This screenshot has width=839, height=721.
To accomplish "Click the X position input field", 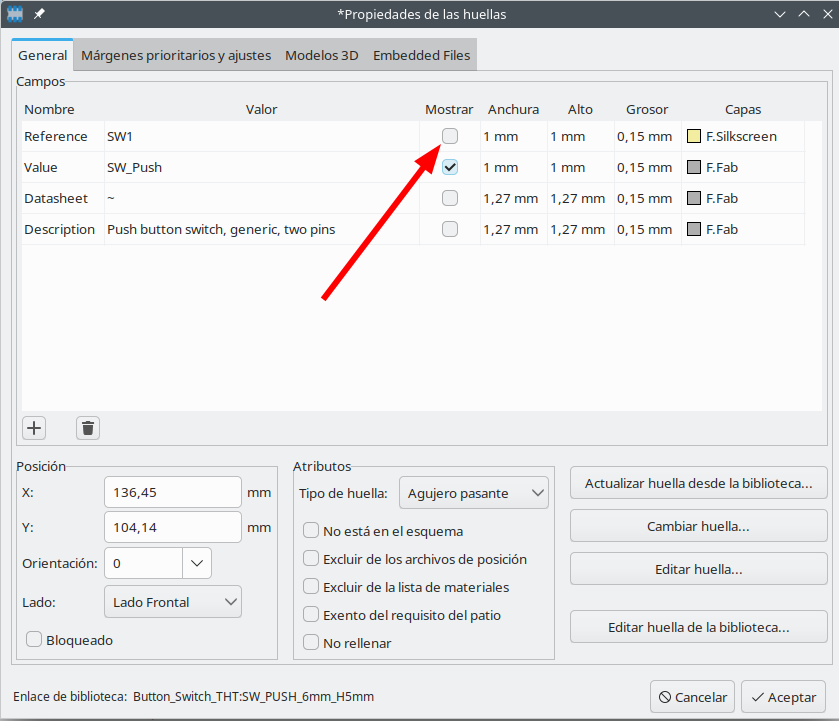I will pyautogui.click(x=172, y=492).
